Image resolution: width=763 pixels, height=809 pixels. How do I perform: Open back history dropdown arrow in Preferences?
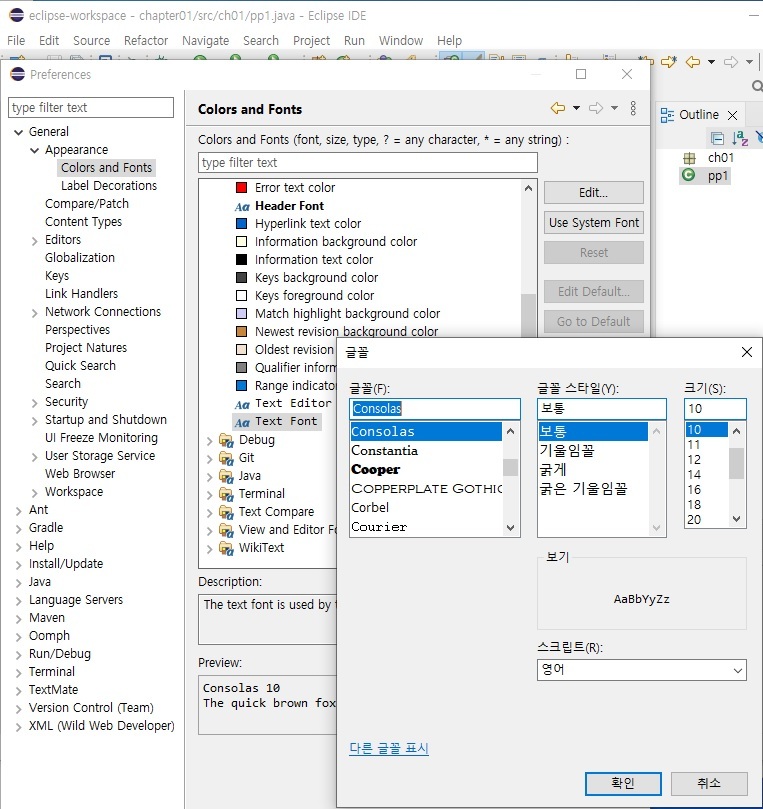pos(576,108)
